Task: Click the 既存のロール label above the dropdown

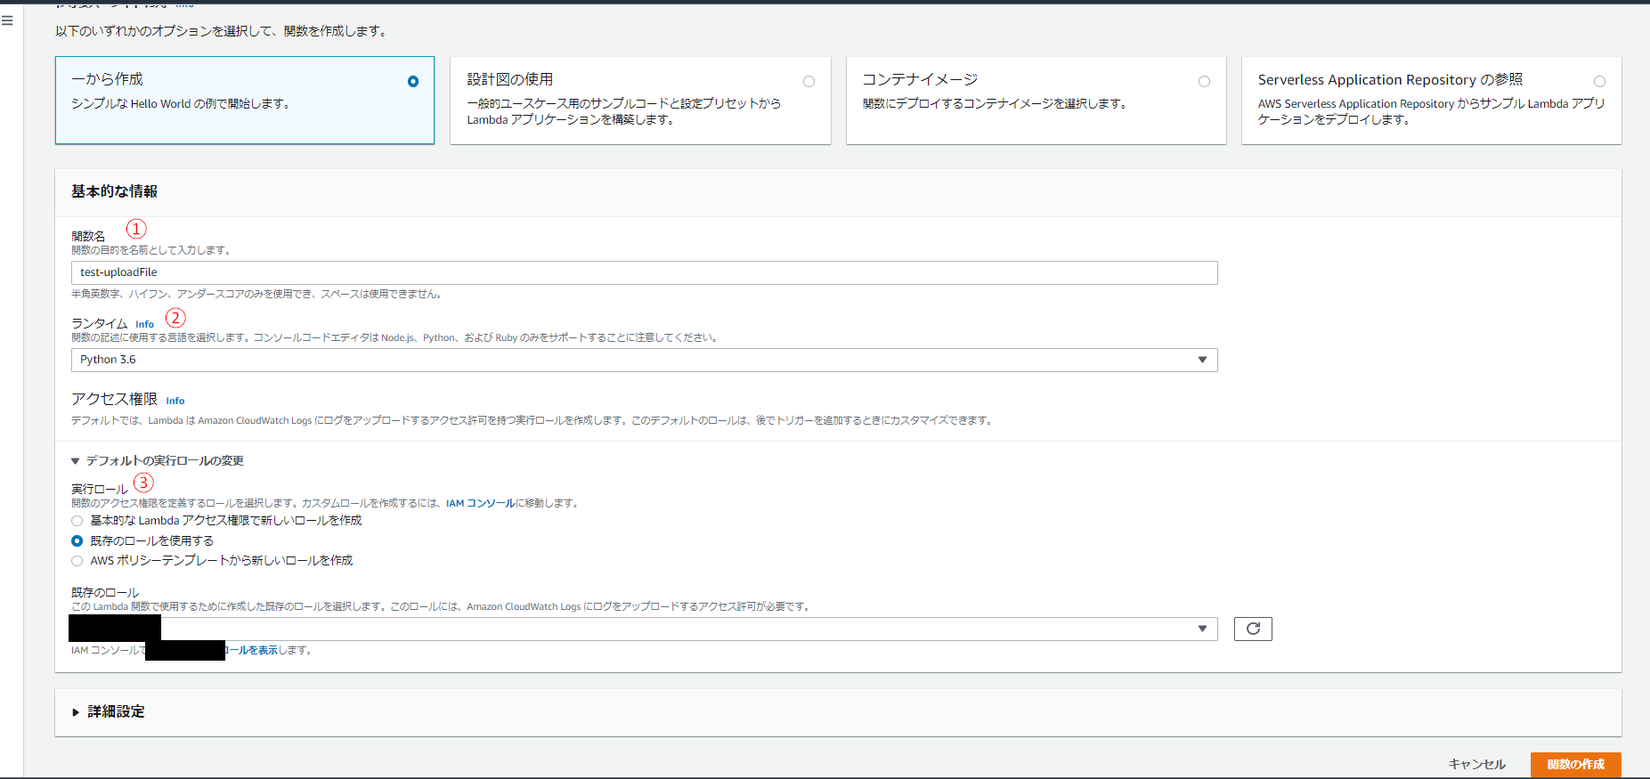Action: 105,593
